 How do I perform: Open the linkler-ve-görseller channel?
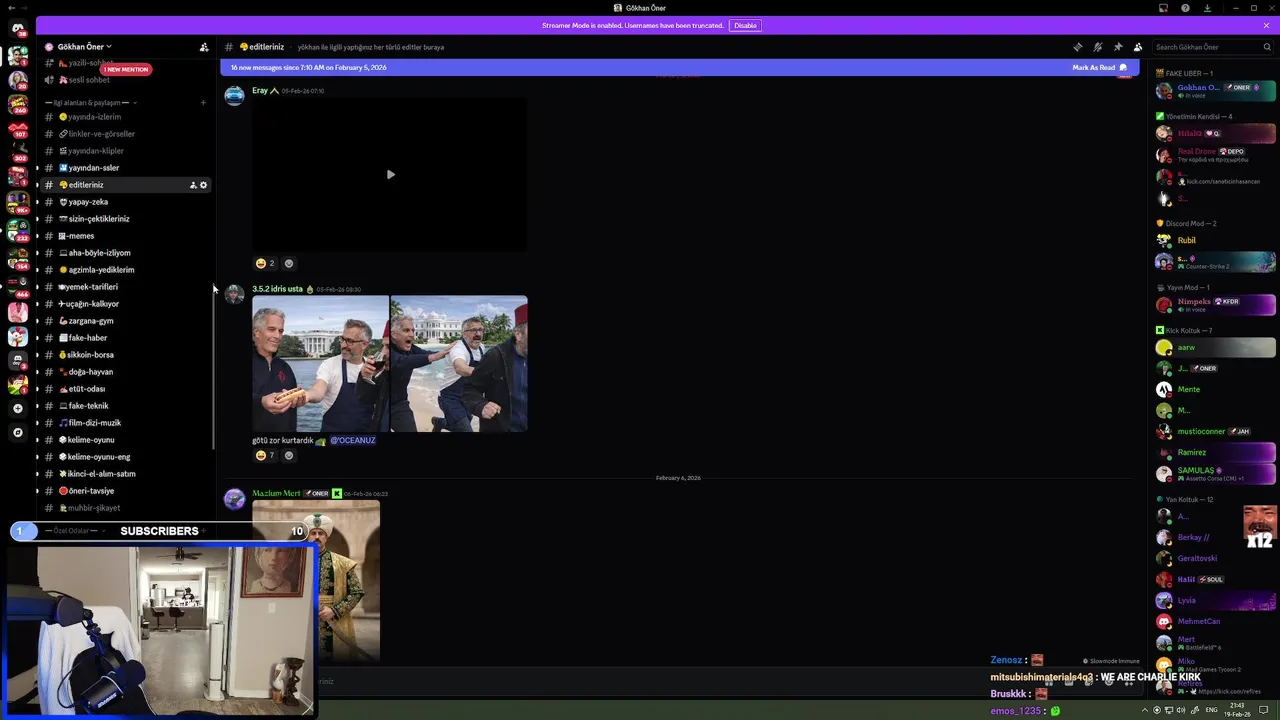coord(125,134)
